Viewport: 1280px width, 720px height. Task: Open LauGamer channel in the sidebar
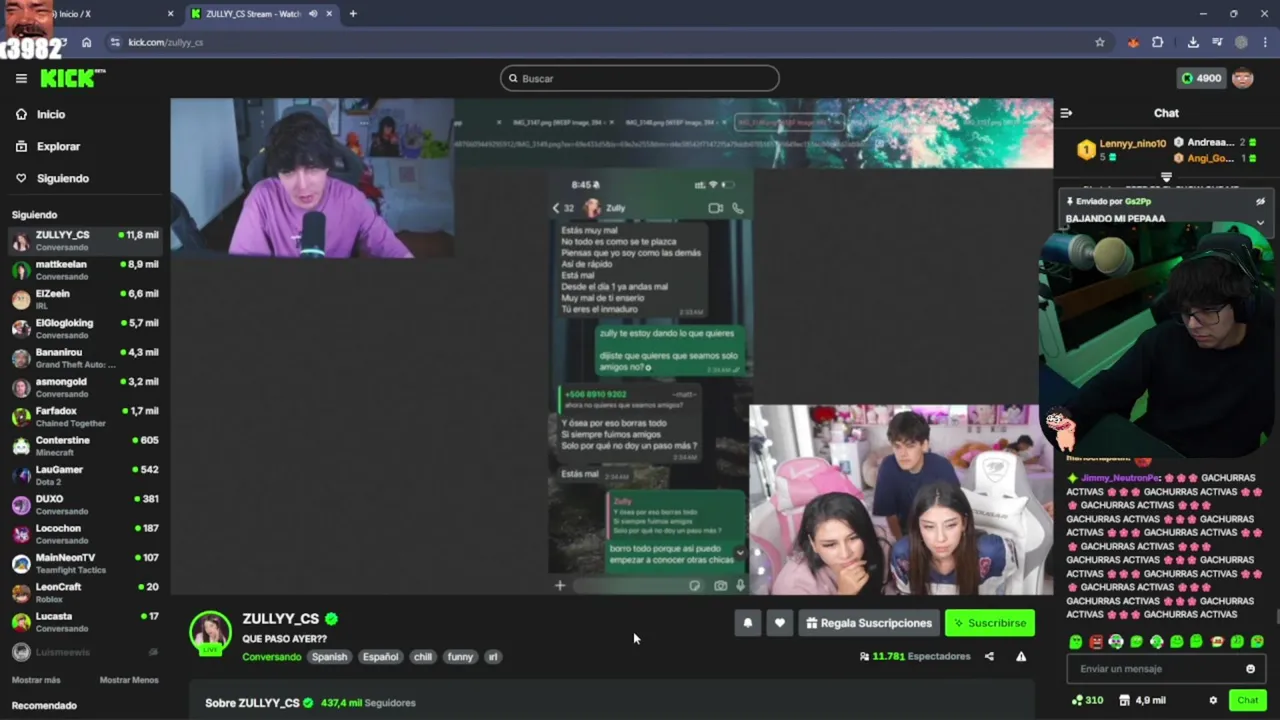[85, 475]
